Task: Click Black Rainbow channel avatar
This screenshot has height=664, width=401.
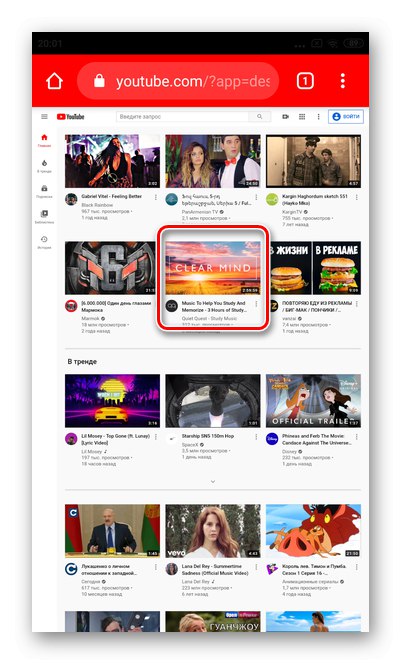Action: point(71,199)
